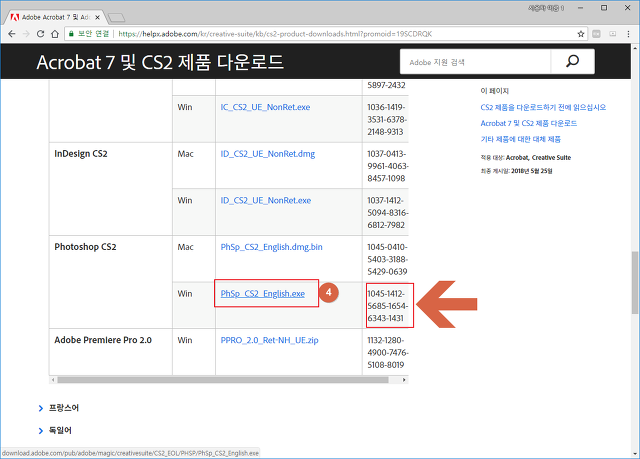Image resolution: width=640 pixels, height=459 pixels.
Task: Reload the page with the refresh icon
Action: pyautogui.click(x=40, y=34)
